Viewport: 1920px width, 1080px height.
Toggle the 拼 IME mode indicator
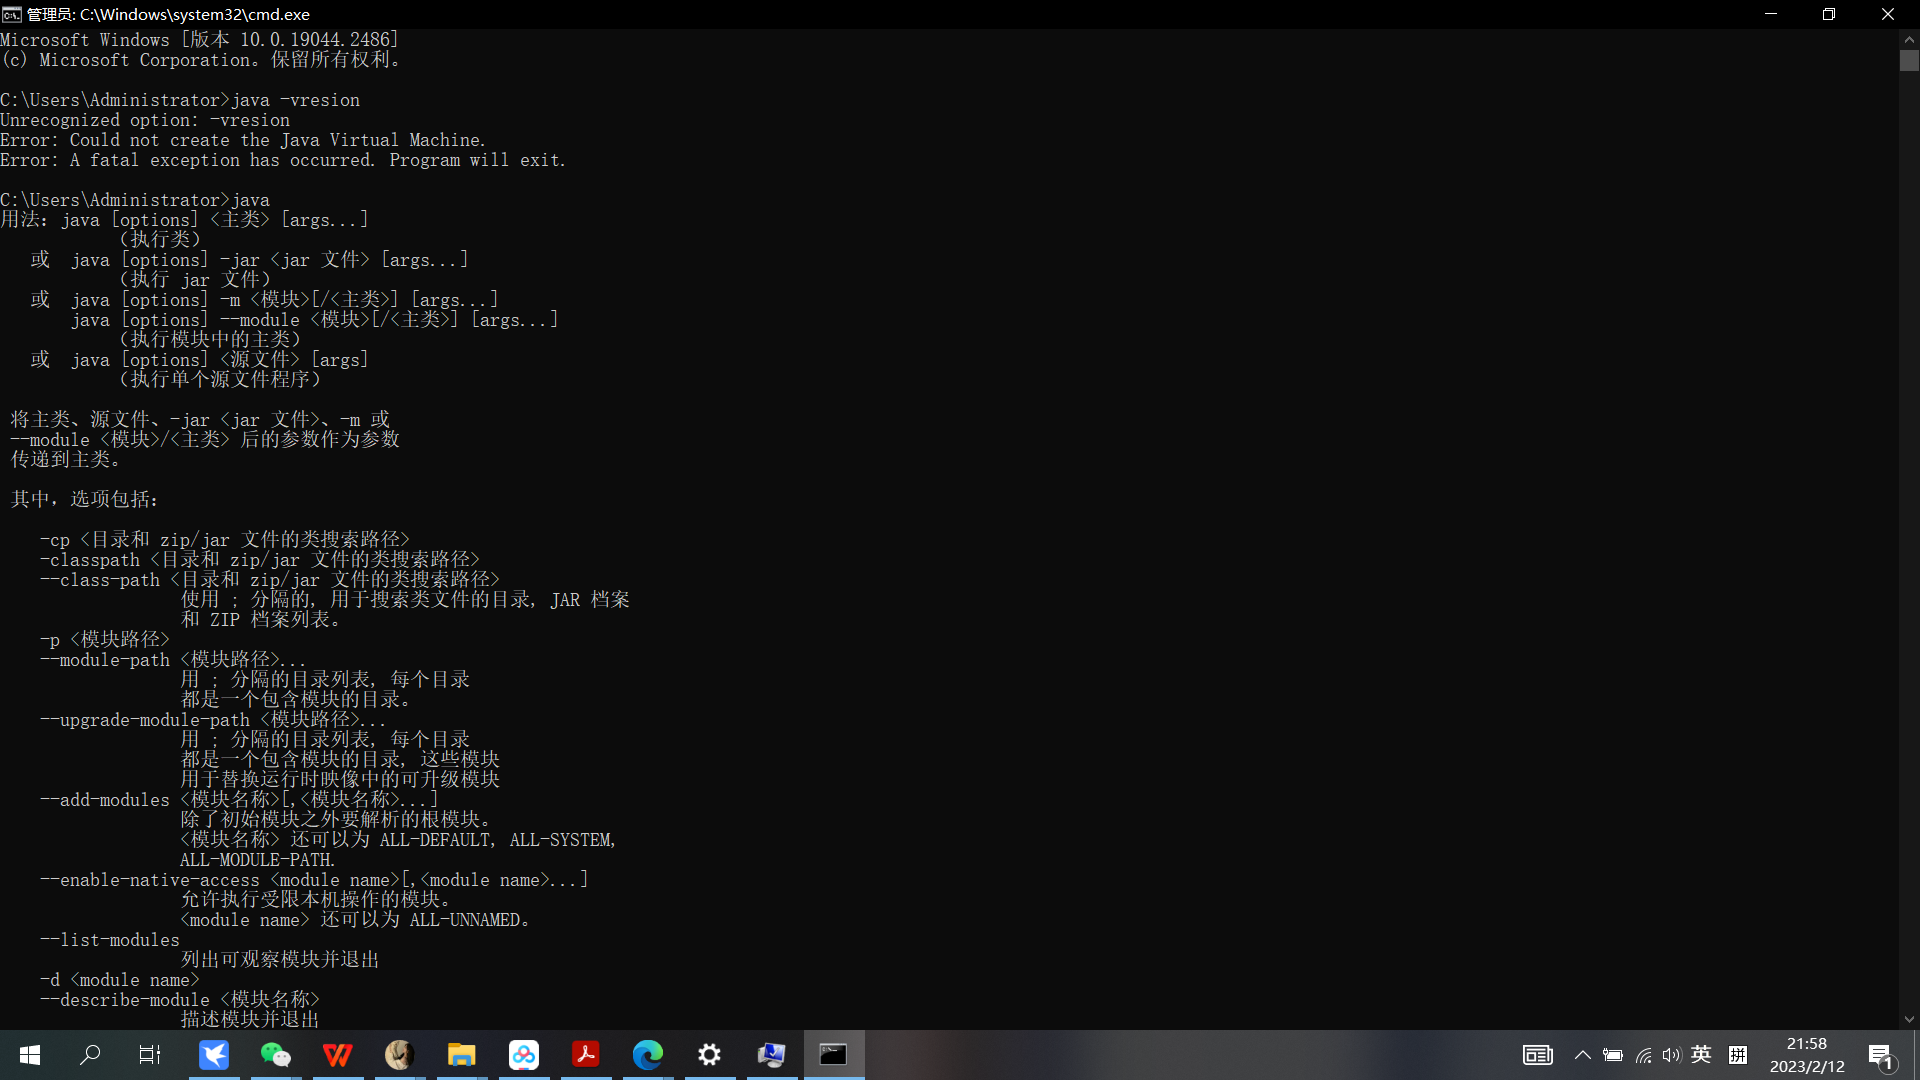1738,1054
